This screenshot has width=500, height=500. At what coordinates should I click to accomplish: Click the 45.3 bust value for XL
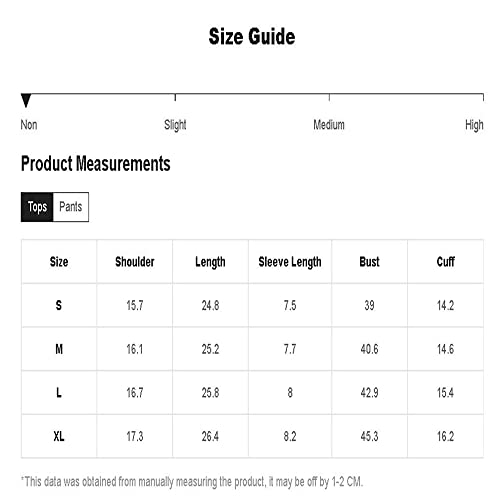tap(369, 436)
